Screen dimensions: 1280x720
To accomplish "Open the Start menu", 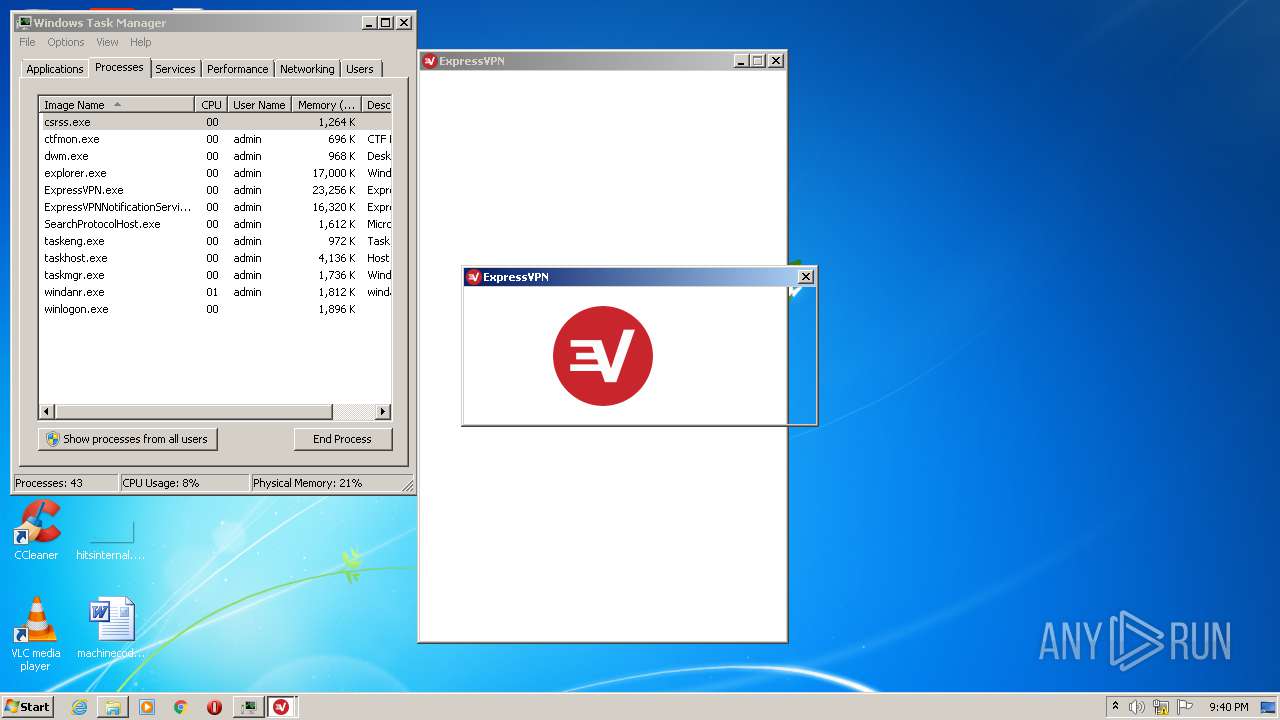I will click(x=27, y=706).
